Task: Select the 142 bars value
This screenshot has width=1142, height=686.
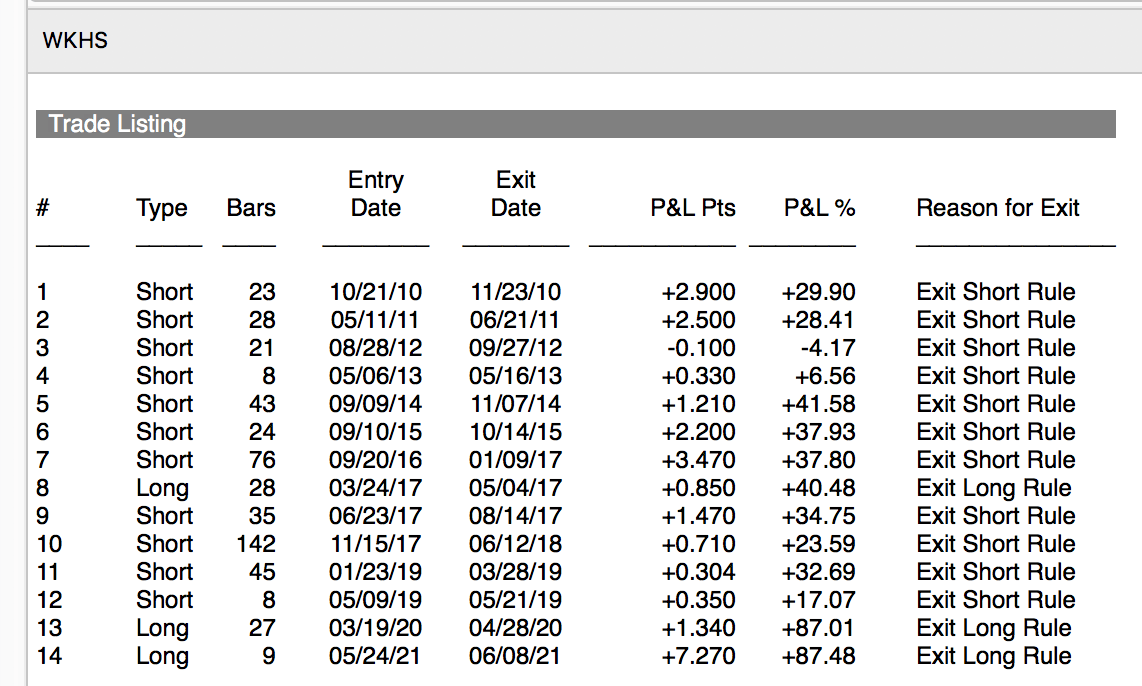Action: [256, 544]
